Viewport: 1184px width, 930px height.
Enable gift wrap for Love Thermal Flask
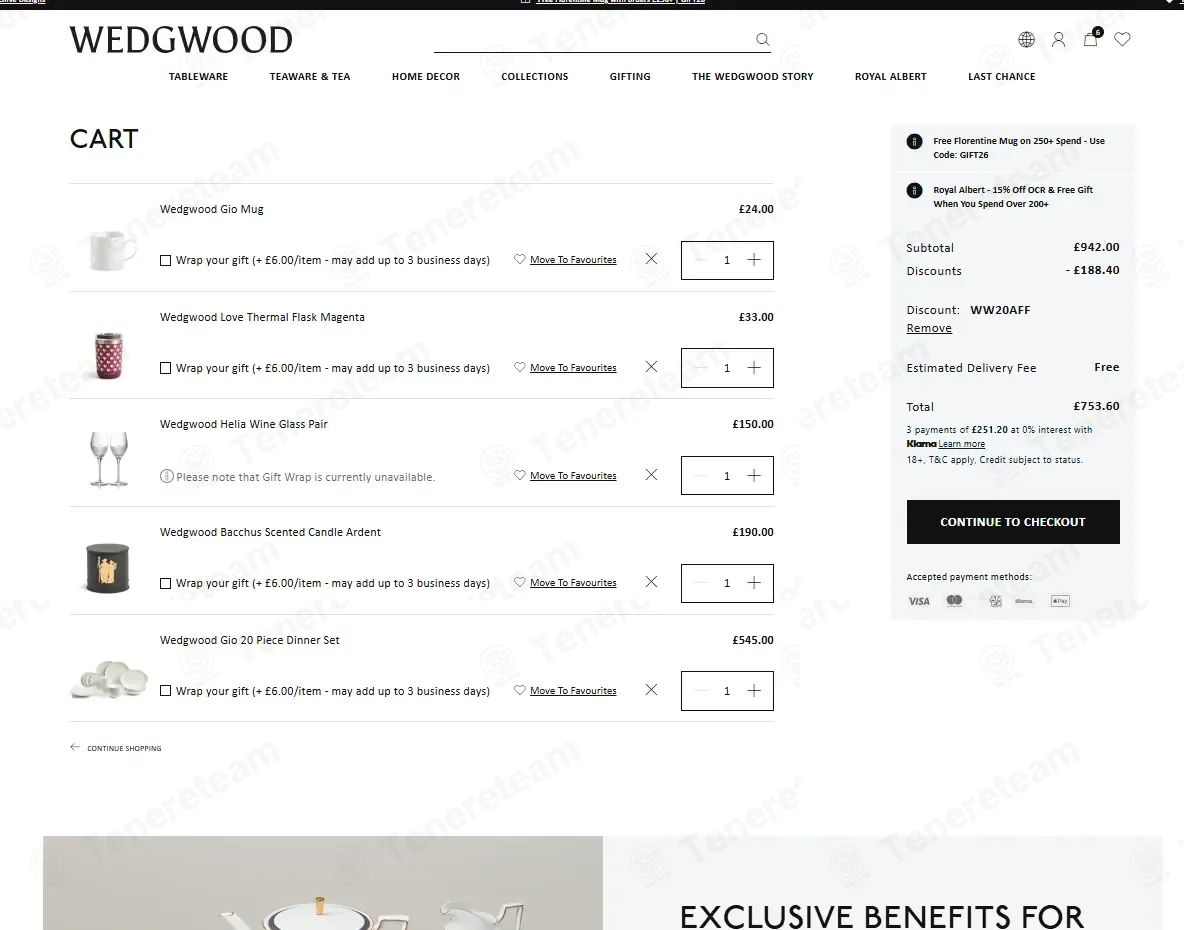click(x=165, y=368)
